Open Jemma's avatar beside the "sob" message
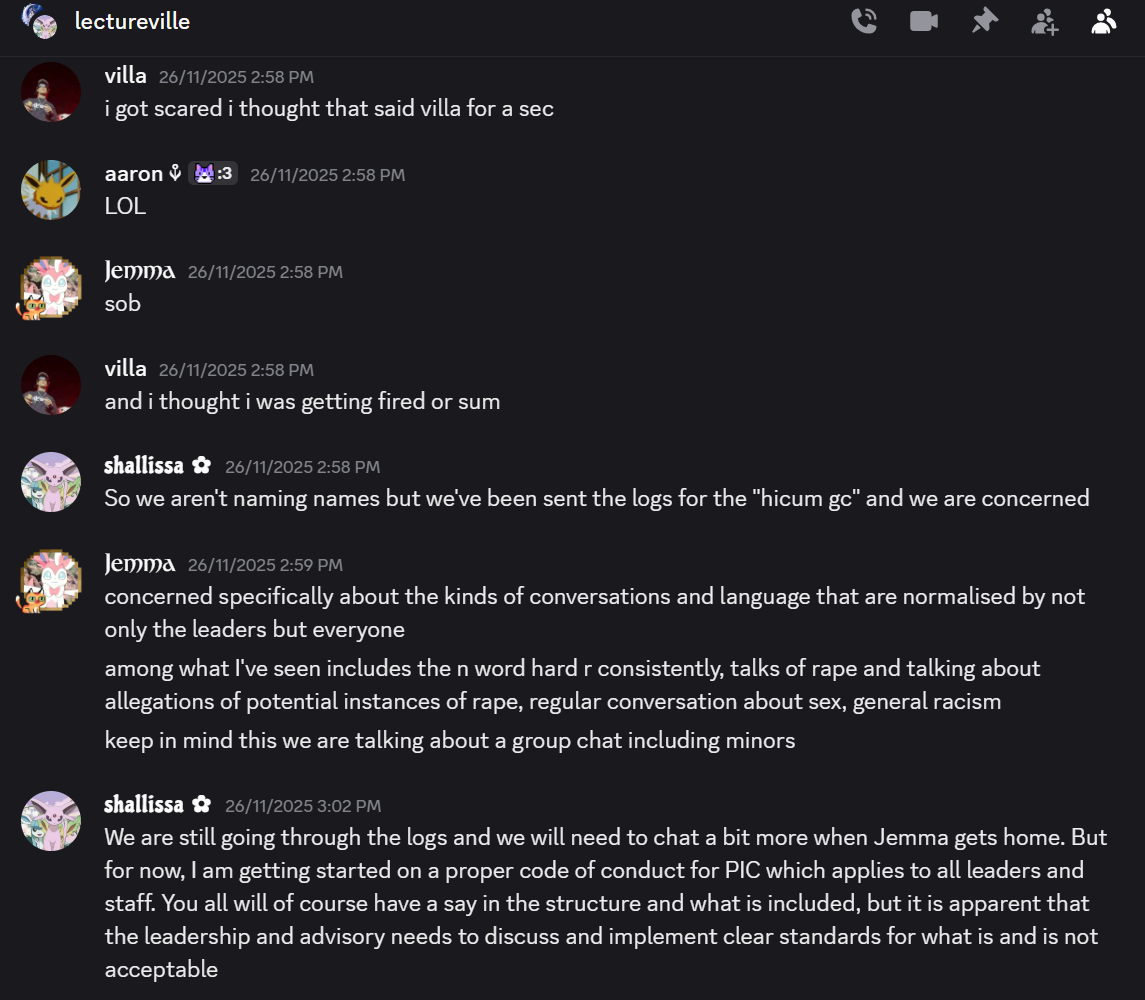Screen dimensions: 1145x1000 pos(51,287)
